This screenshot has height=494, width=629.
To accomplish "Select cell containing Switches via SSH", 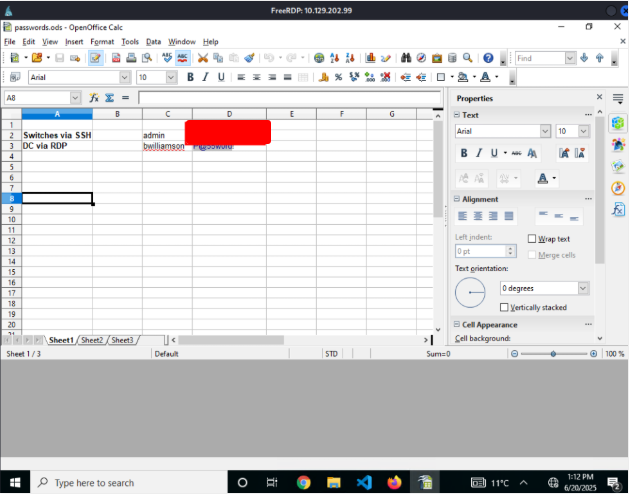I will (57, 135).
